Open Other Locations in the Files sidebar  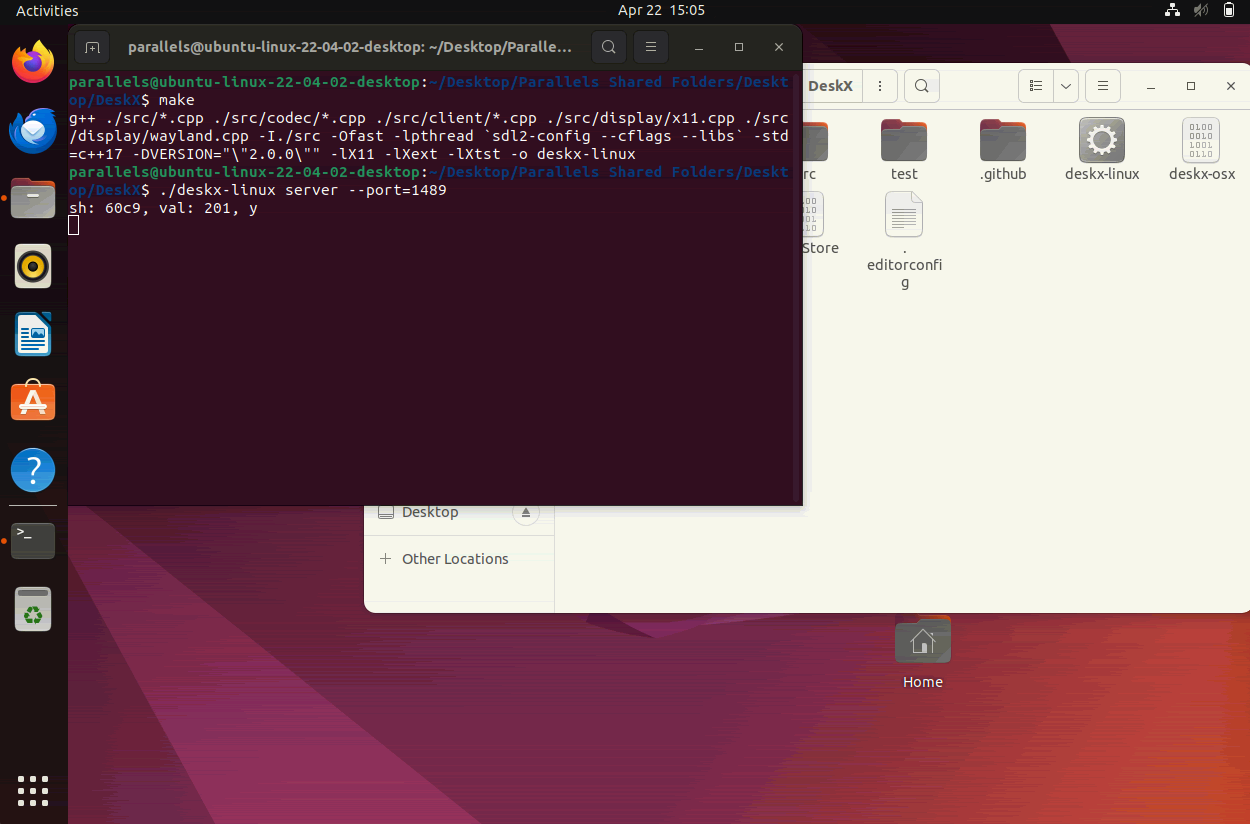[x=458, y=559]
